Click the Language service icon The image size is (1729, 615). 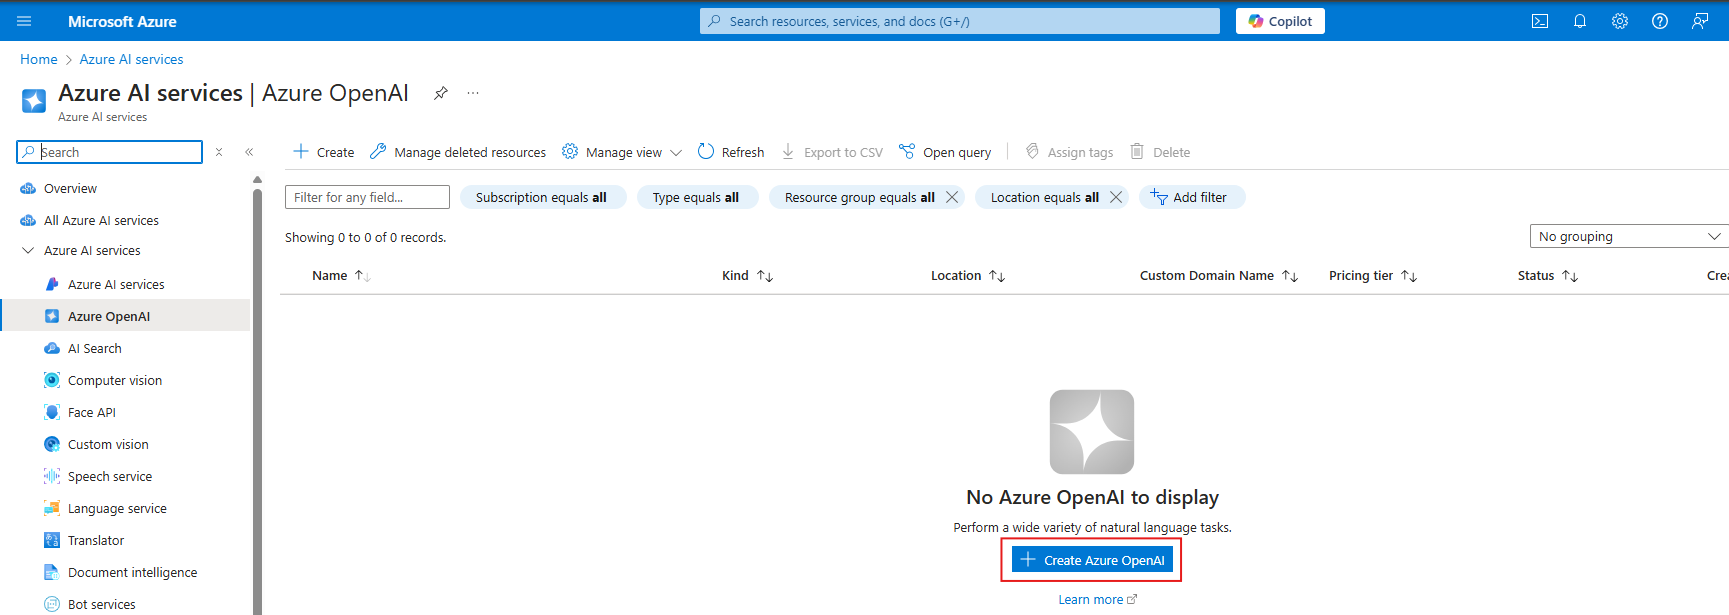pyautogui.click(x=52, y=508)
